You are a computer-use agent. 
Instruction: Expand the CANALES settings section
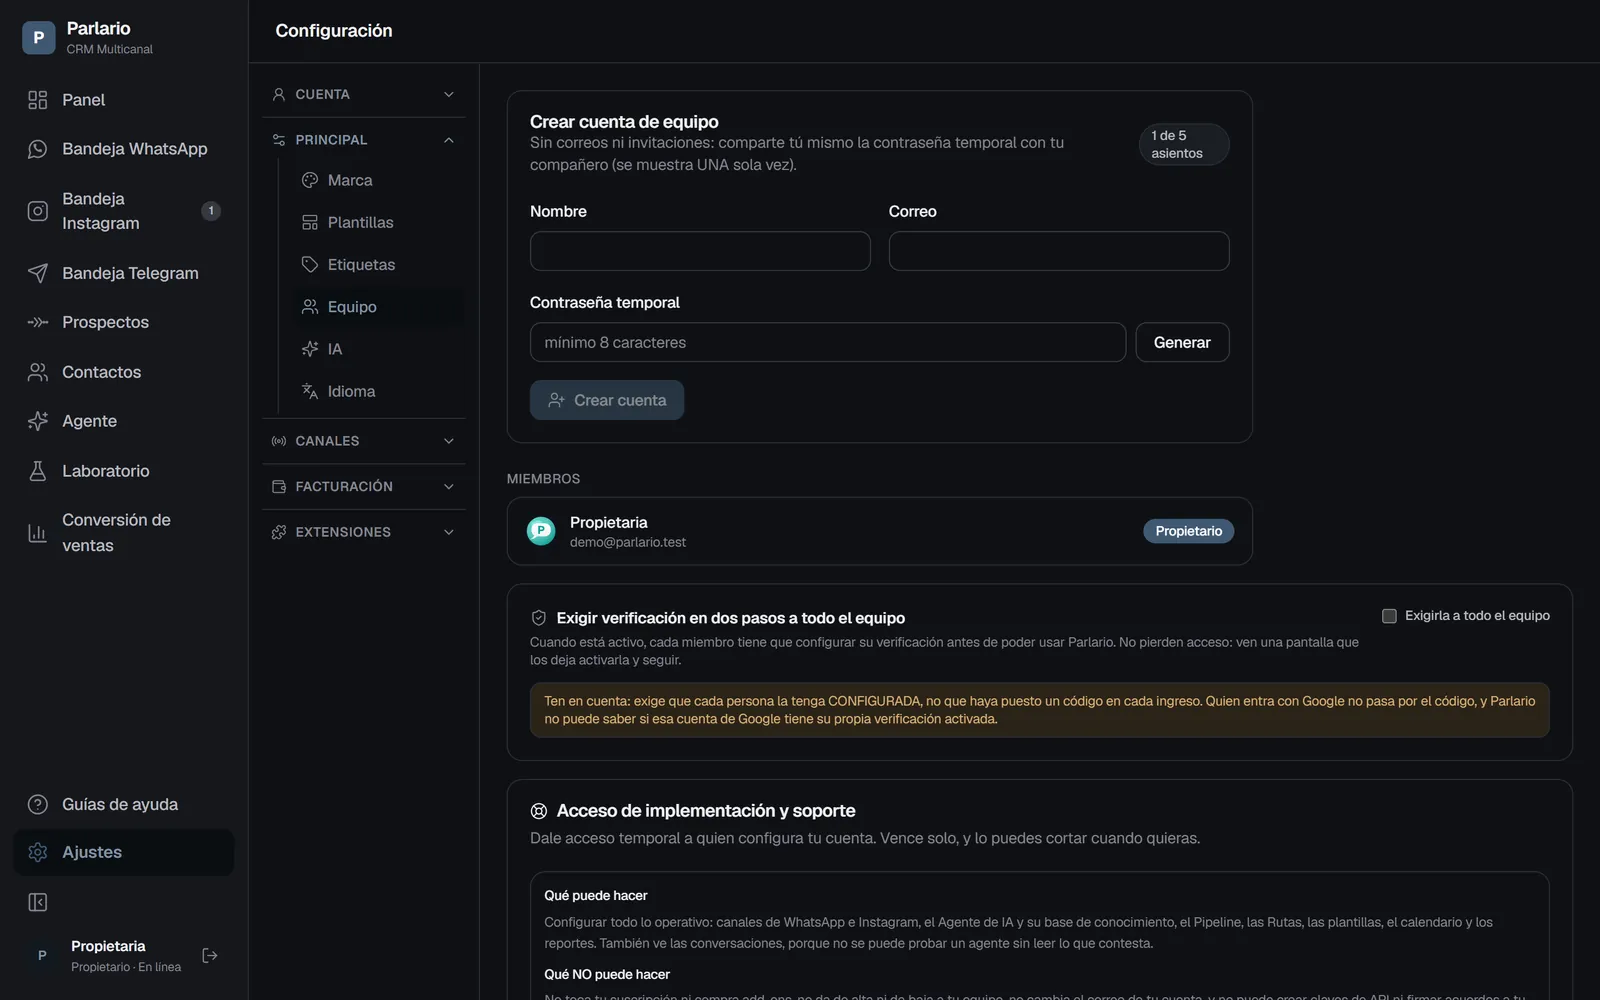(364, 441)
